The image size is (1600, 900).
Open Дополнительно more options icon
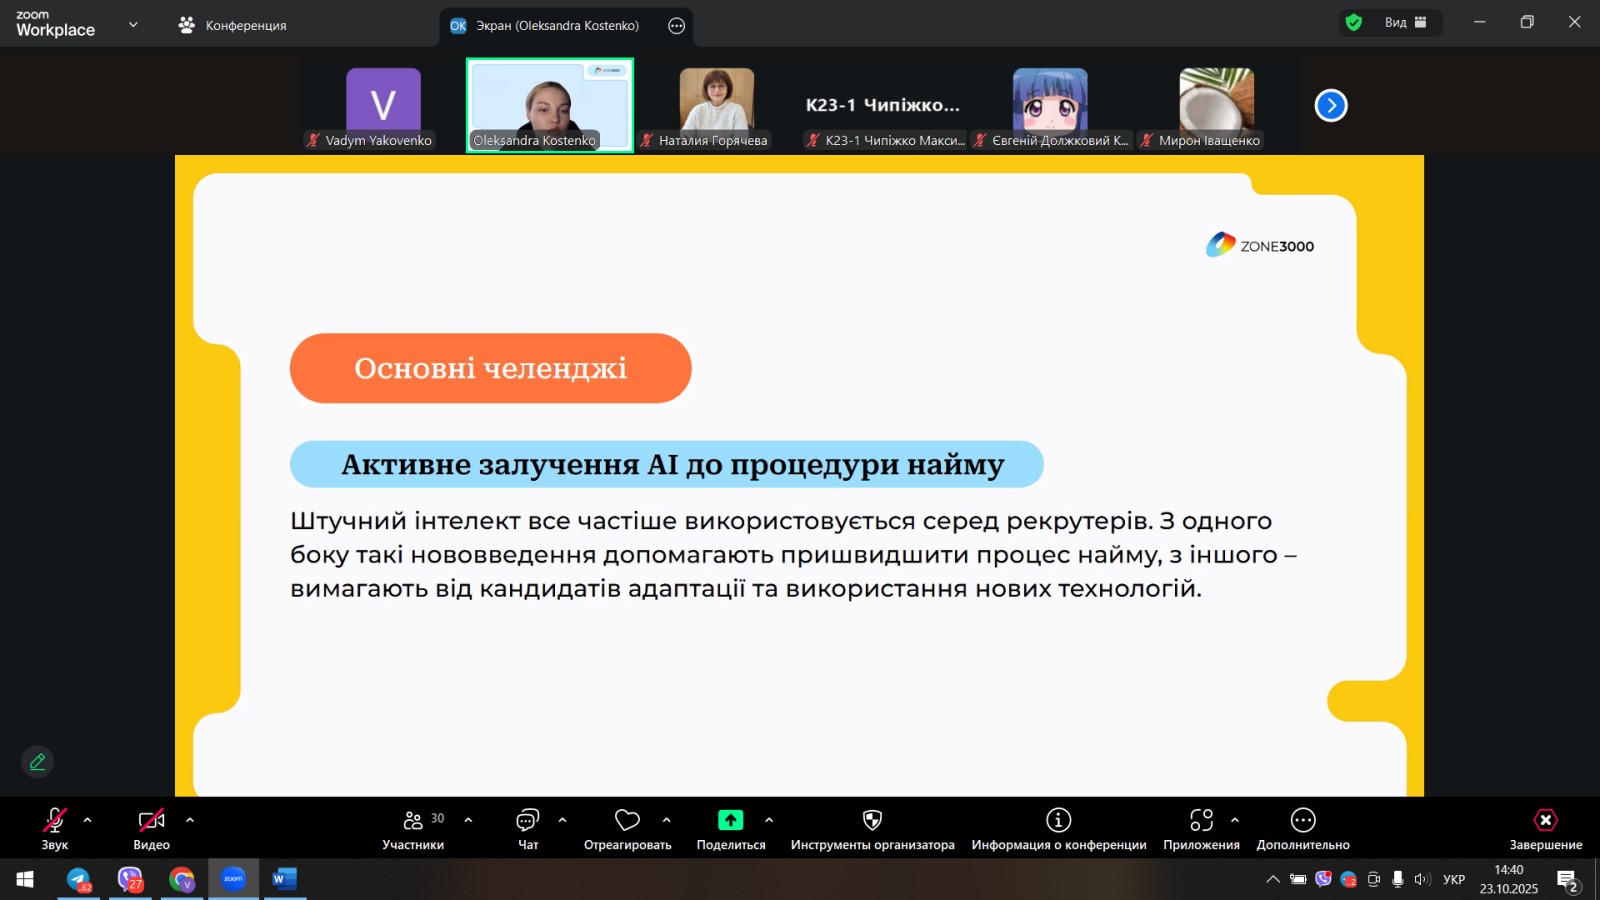coord(1302,821)
